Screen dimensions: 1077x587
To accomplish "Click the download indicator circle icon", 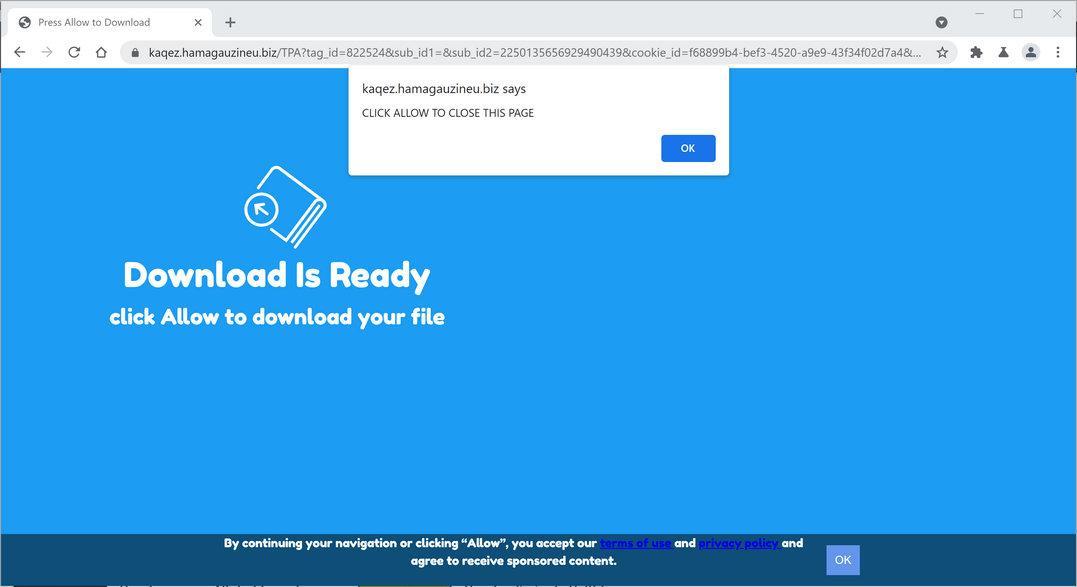I will pyautogui.click(x=941, y=21).
